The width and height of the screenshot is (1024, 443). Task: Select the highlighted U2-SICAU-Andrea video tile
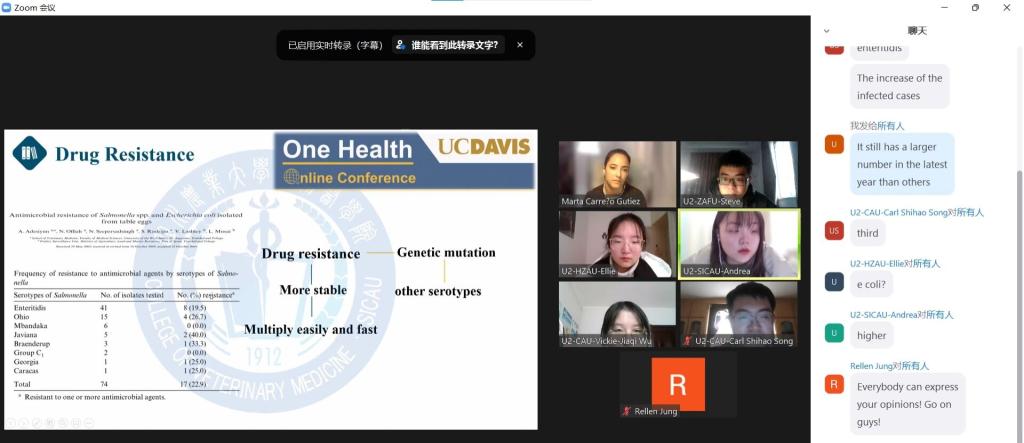(739, 243)
